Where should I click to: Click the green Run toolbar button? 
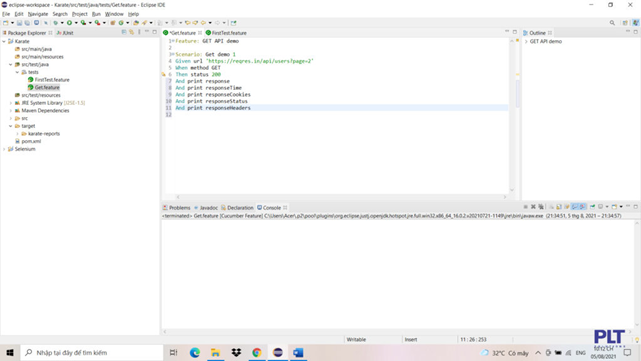[69, 23]
